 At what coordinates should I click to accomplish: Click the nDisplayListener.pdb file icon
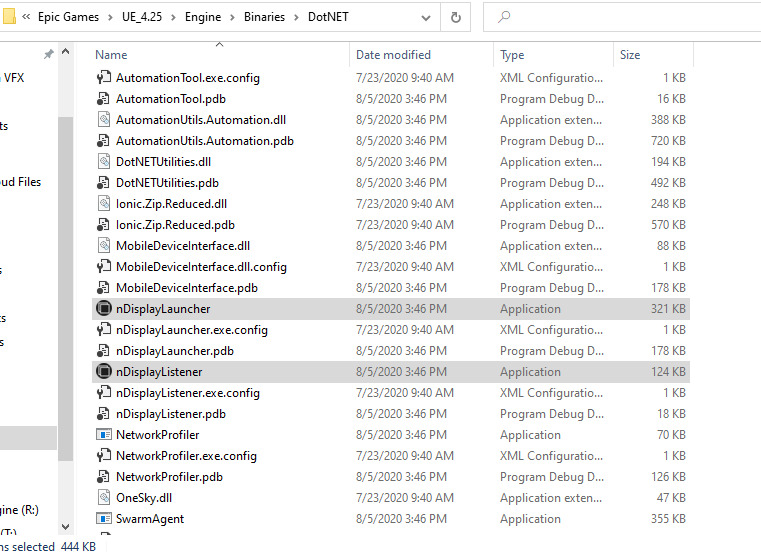click(x=103, y=414)
